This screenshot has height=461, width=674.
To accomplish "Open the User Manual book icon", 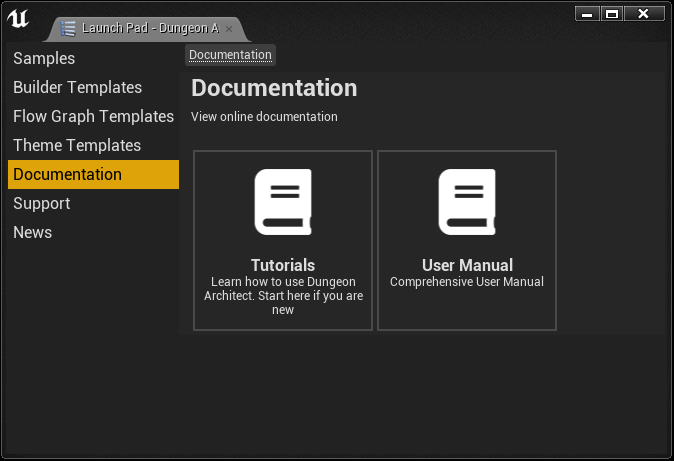I will click(467, 202).
